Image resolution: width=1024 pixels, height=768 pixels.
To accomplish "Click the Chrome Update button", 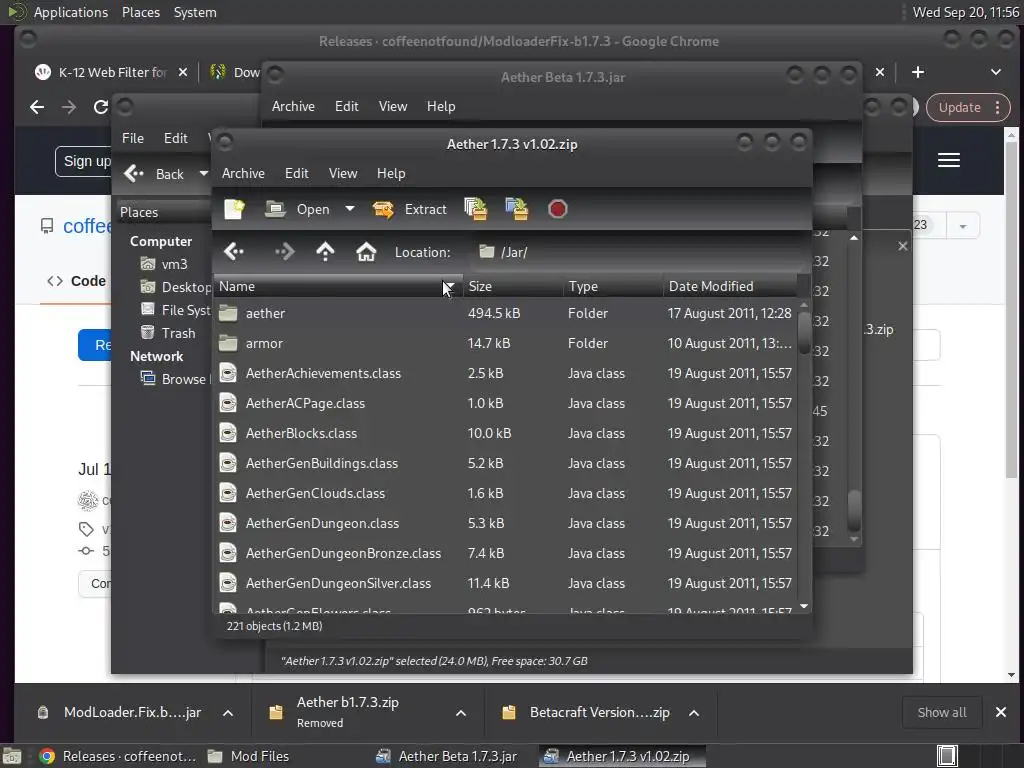I will [968, 107].
